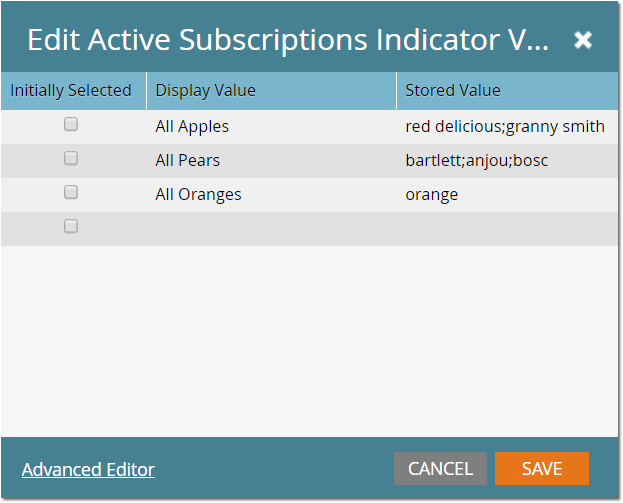Click the empty Display Value cell in last row
This screenshot has width=623, height=503.
coord(270,228)
